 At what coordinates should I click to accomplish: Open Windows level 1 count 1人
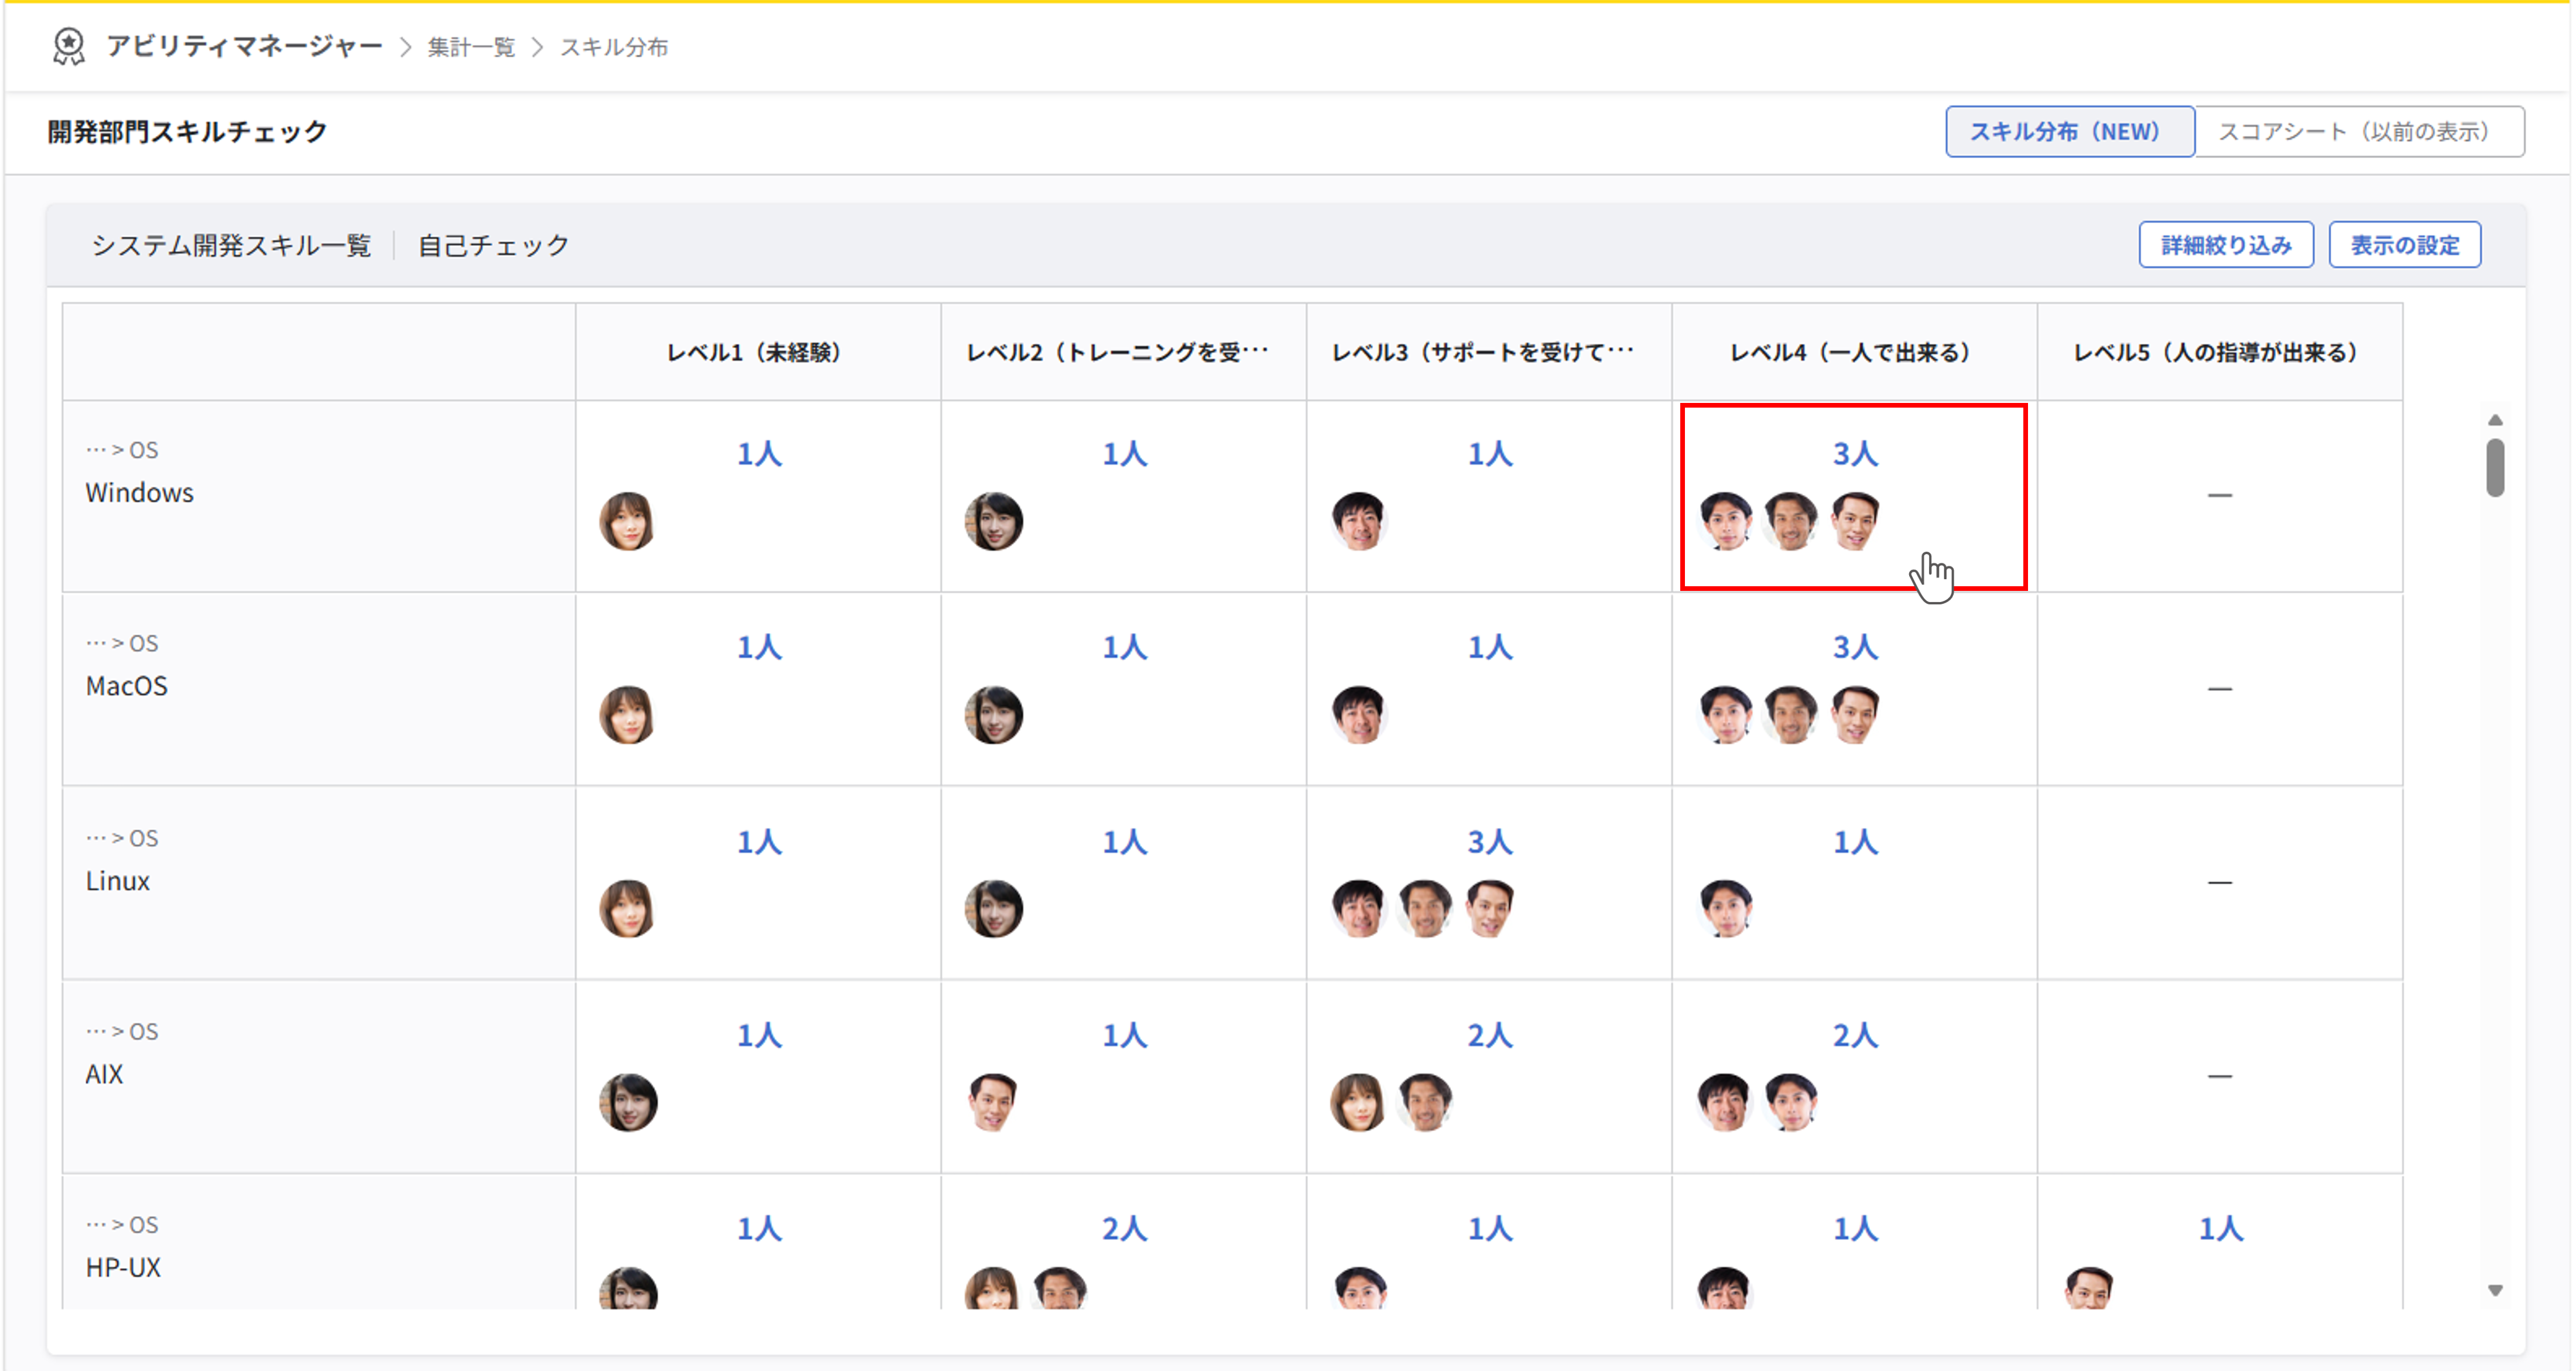coord(759,454)
